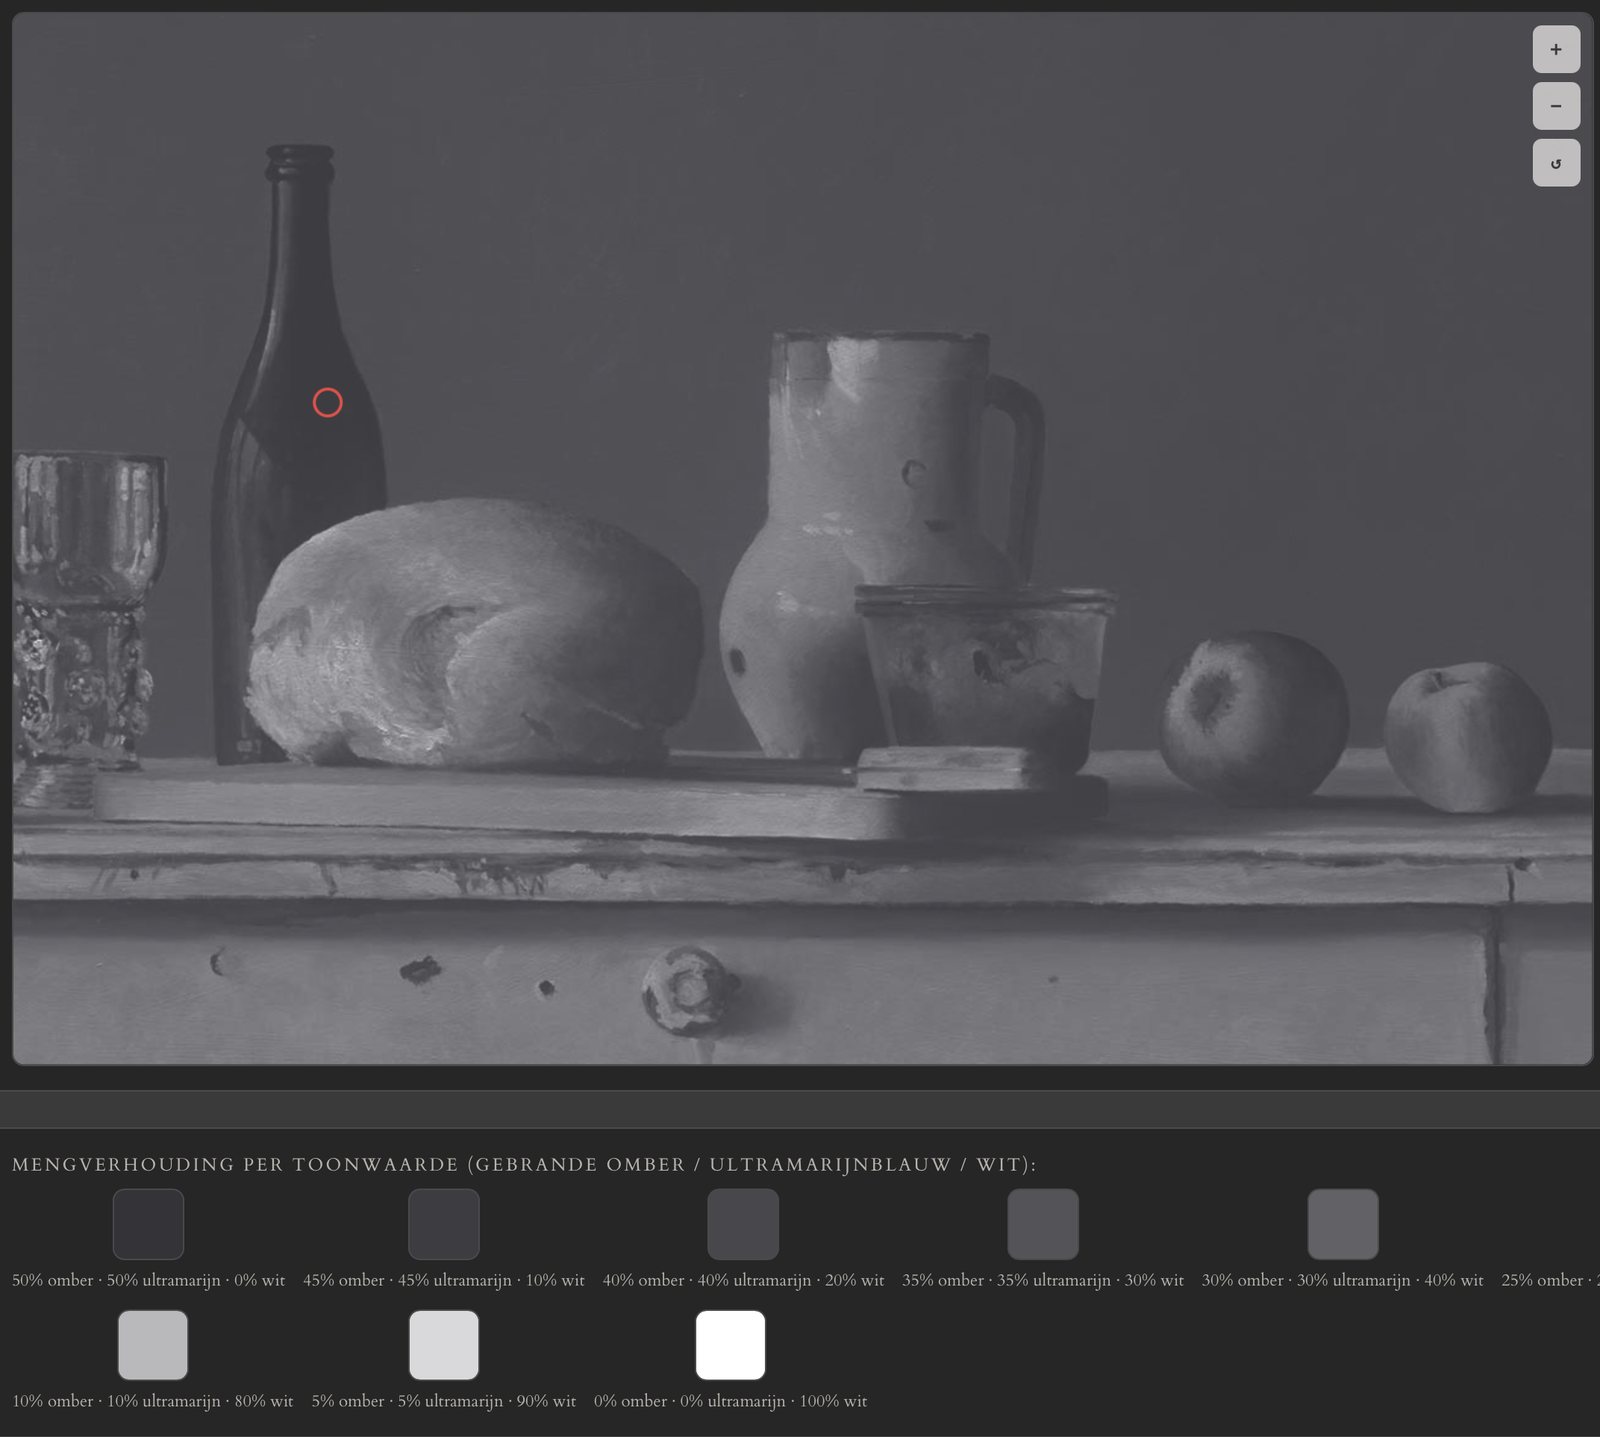The width and height of the screenshot is (1600, 1437).
Task: Zoom out with the minus button
Action: 1556,106
